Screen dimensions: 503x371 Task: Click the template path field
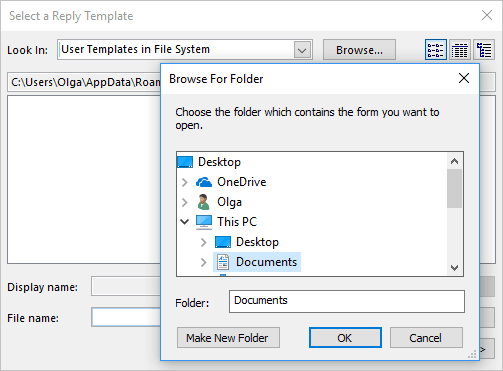click(x=84, y=82)
